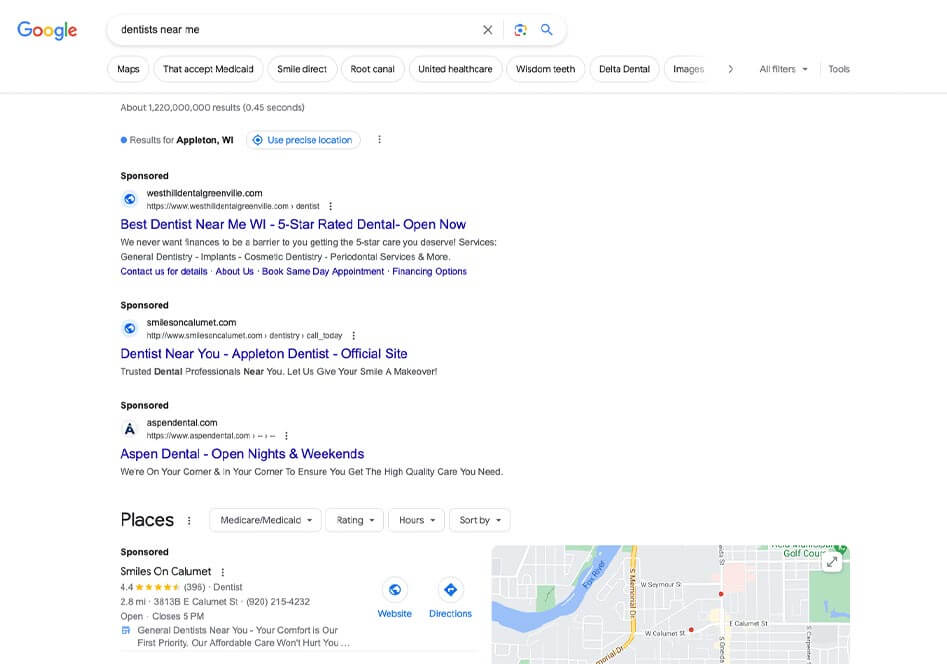The height and width of the screenshot is (664, 947).
Task: Select the Root canal filter chip
Action: pos(372,69)
